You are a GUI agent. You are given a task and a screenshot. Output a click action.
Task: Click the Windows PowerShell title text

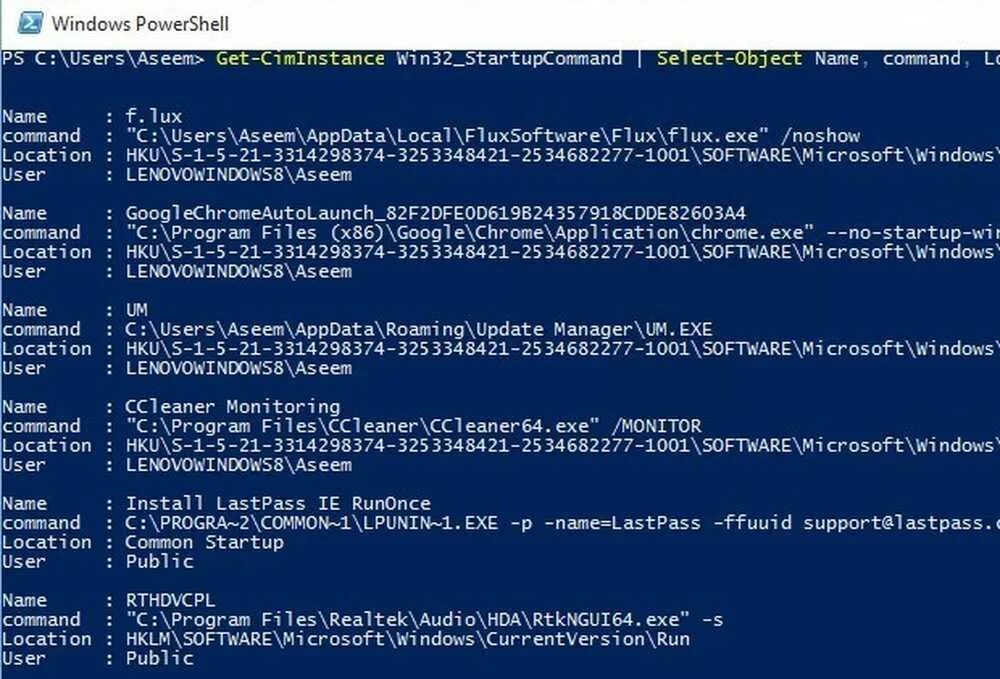pyautogui.click(x=140, y=24)
